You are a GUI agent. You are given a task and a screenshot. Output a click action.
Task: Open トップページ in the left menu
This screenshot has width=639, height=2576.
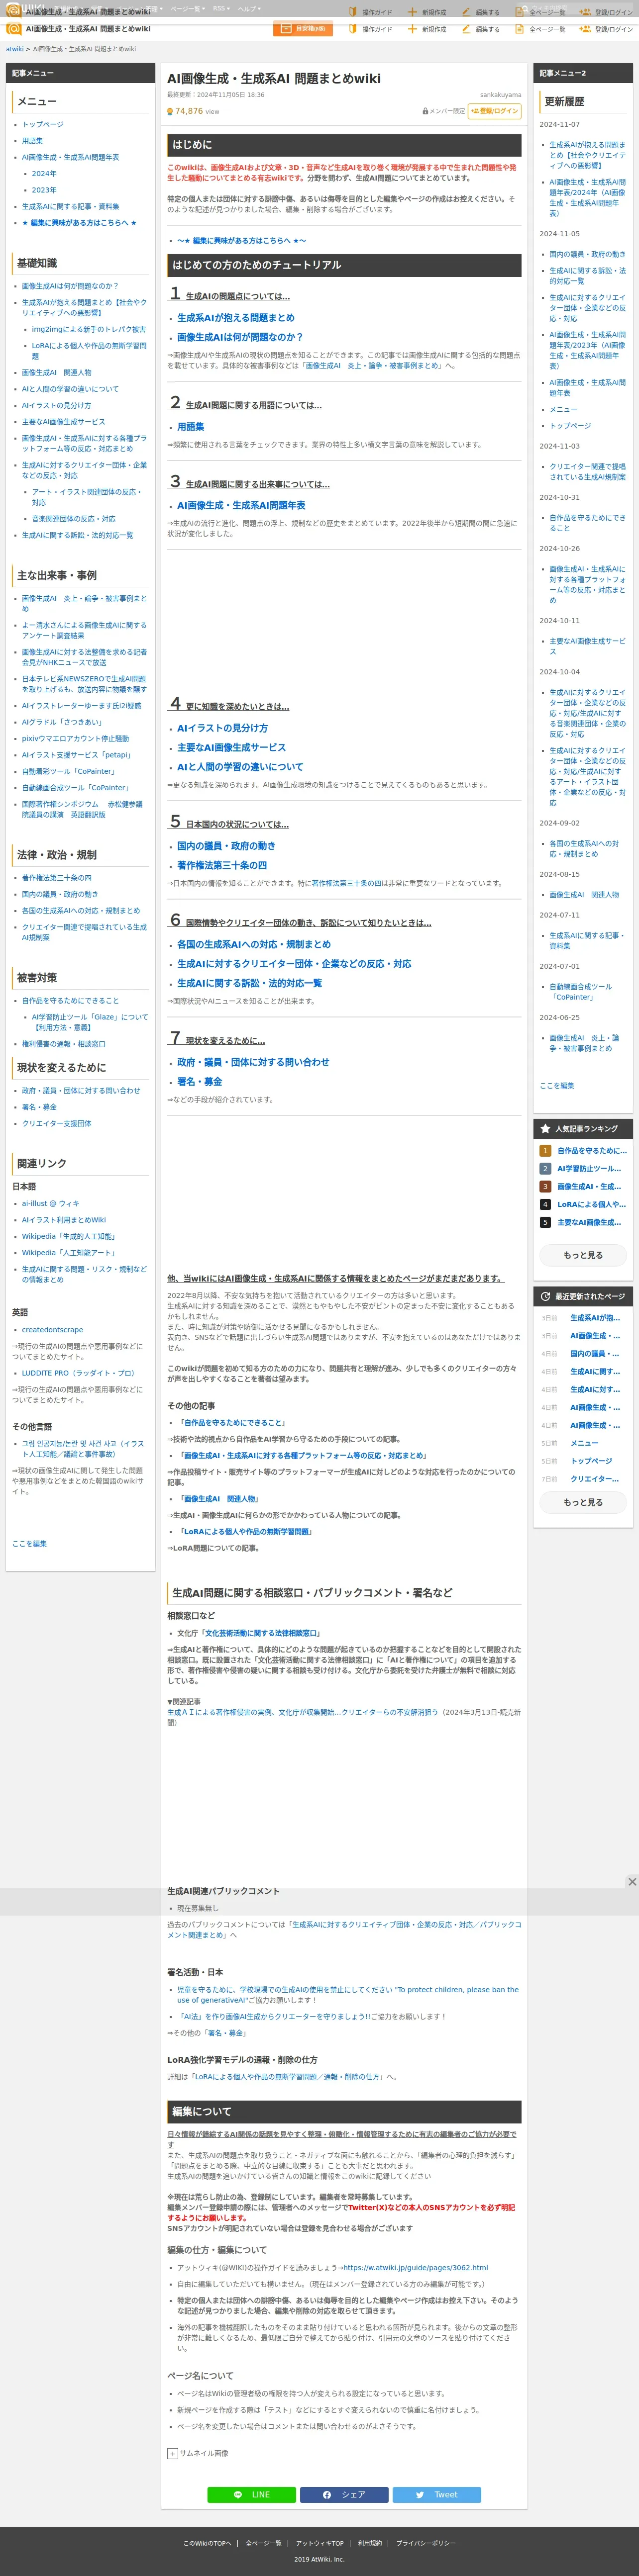click(x=42, y=124)
